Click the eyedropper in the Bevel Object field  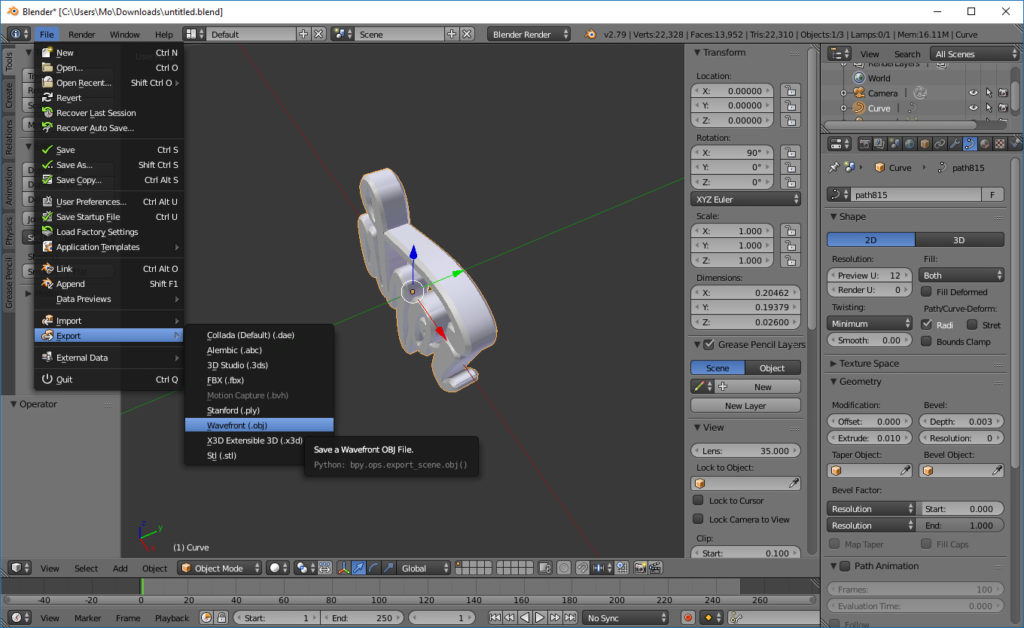[x=997, y=470]
